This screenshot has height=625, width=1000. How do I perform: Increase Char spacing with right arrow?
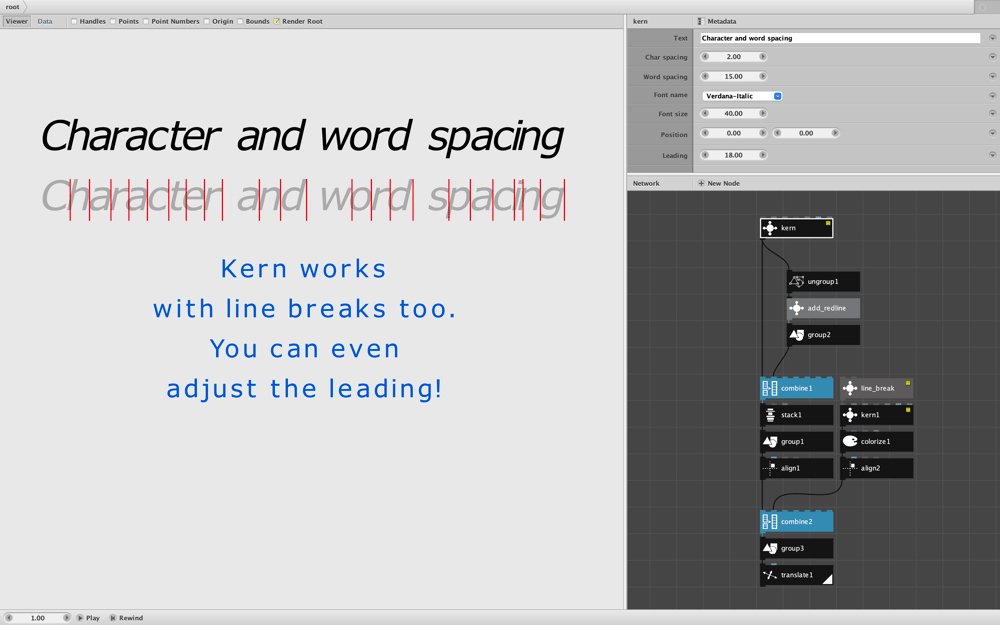click(762, 56)
